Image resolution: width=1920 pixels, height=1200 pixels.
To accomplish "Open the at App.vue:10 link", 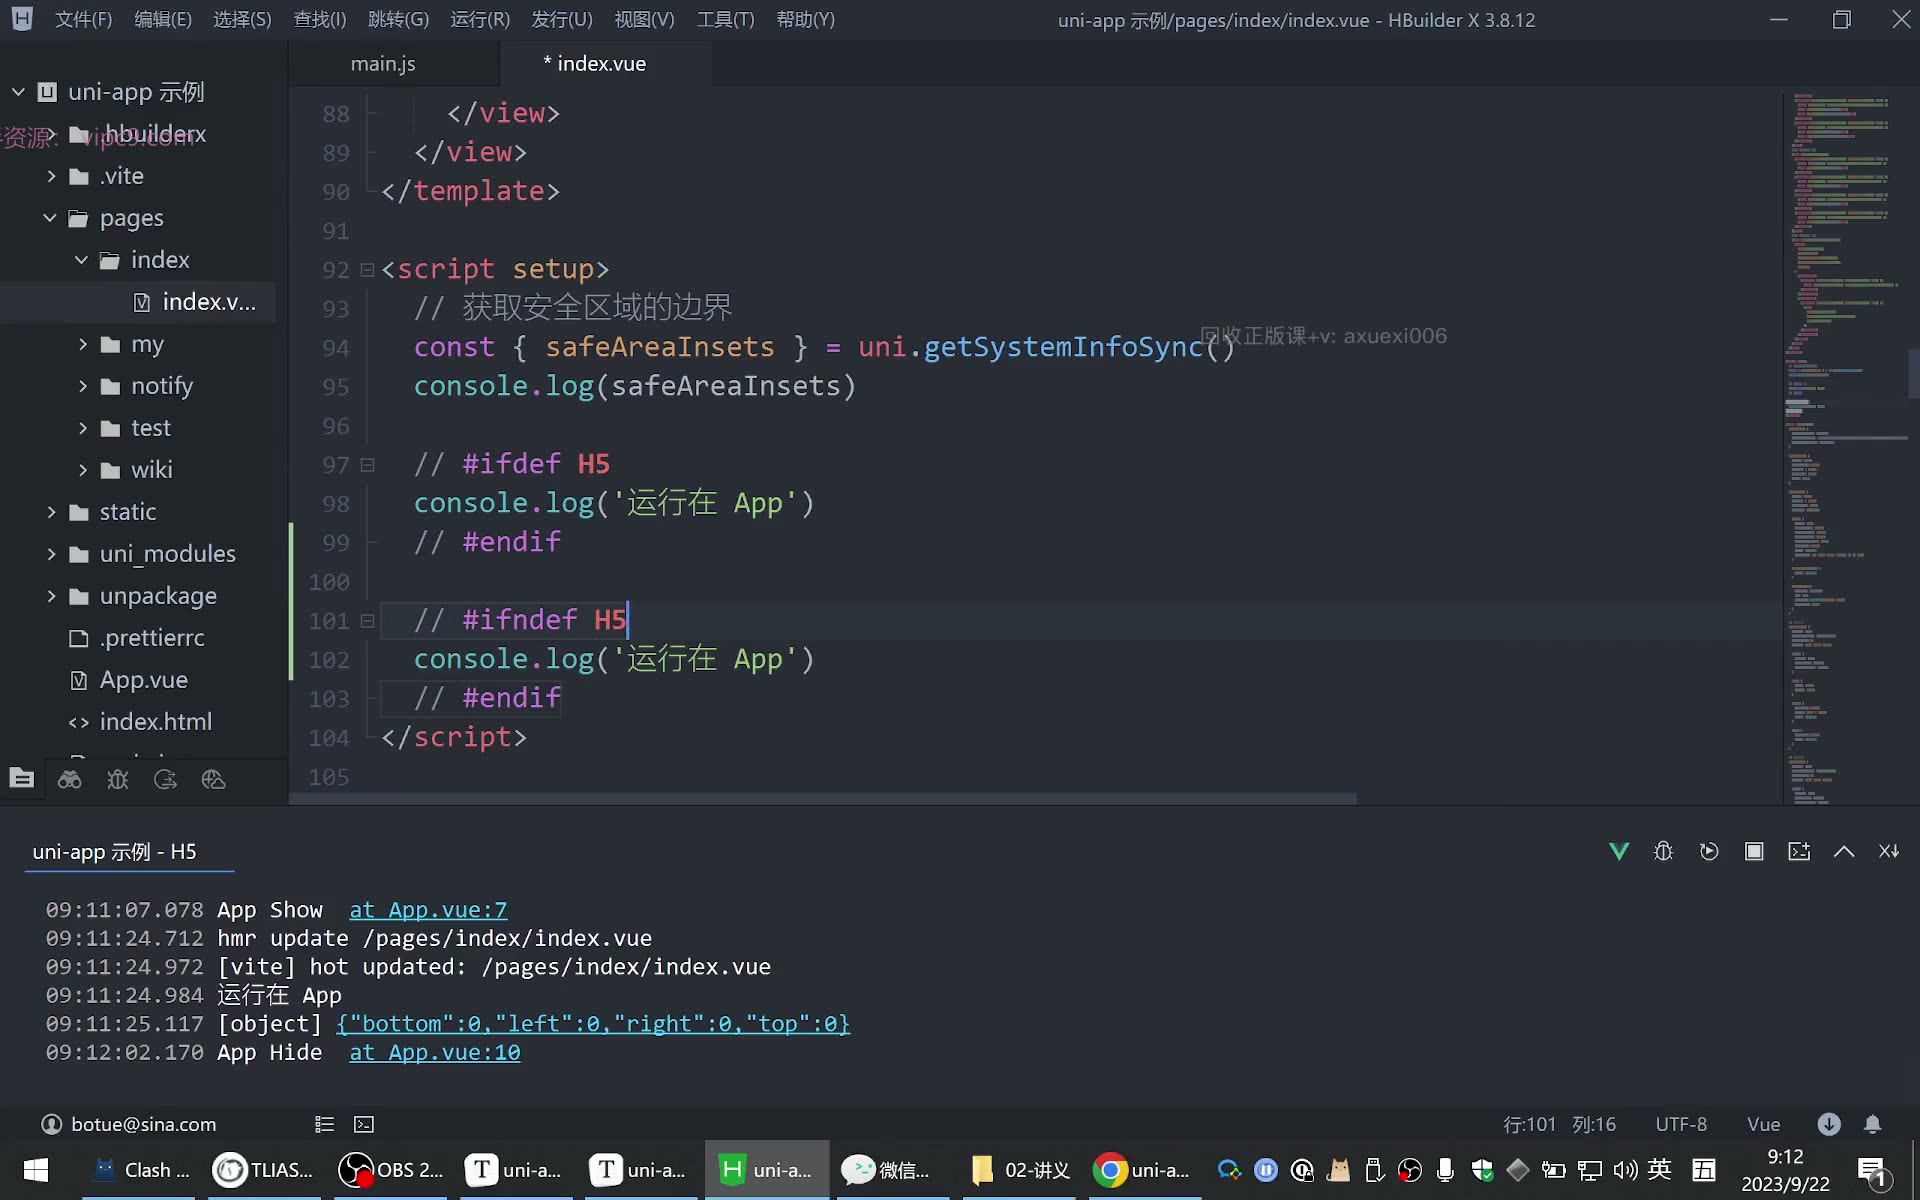I will click(435, 1052).
